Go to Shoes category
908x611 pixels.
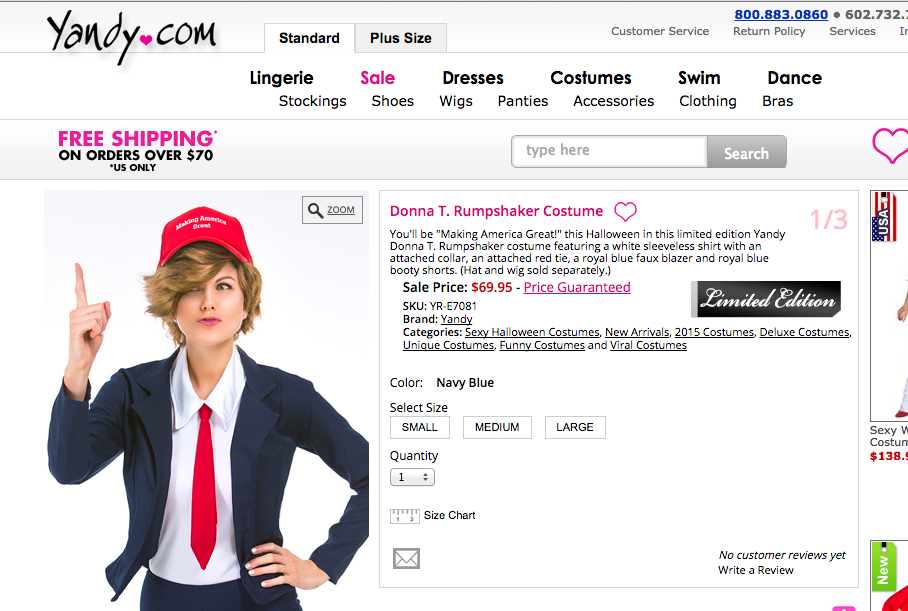(x=393, y=101)
